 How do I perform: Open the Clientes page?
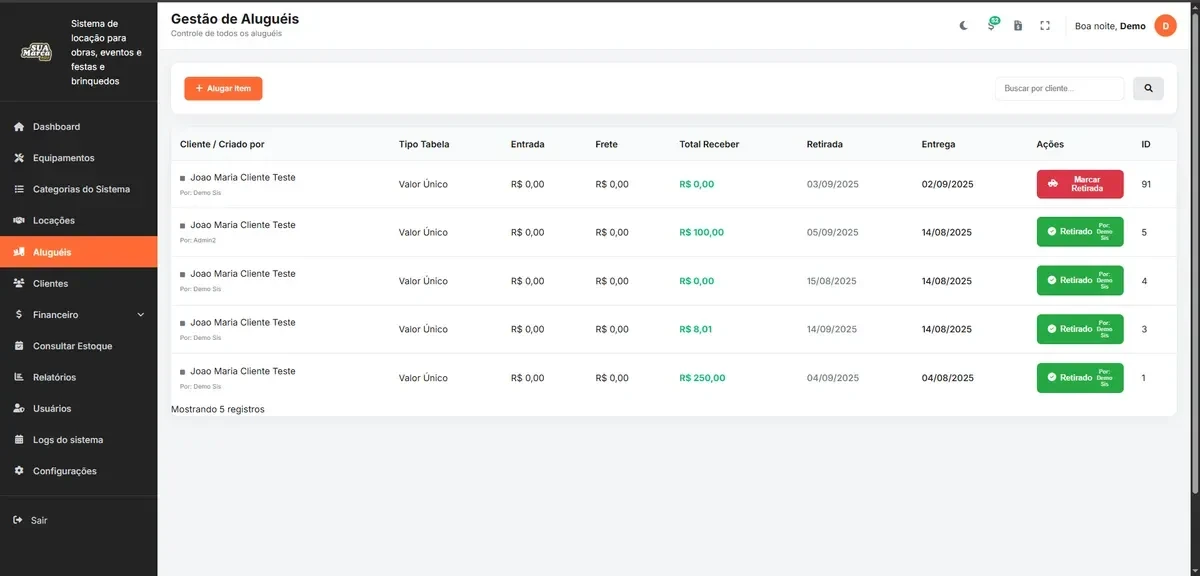click(x=78, y=284)
